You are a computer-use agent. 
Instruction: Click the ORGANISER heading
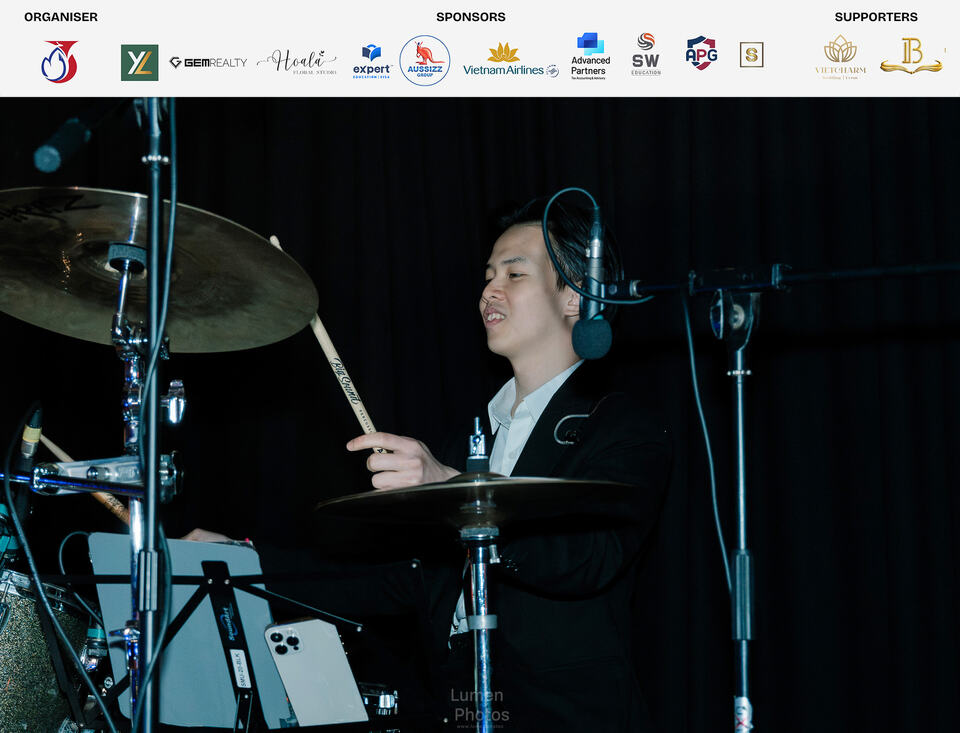tap(61, 17)
